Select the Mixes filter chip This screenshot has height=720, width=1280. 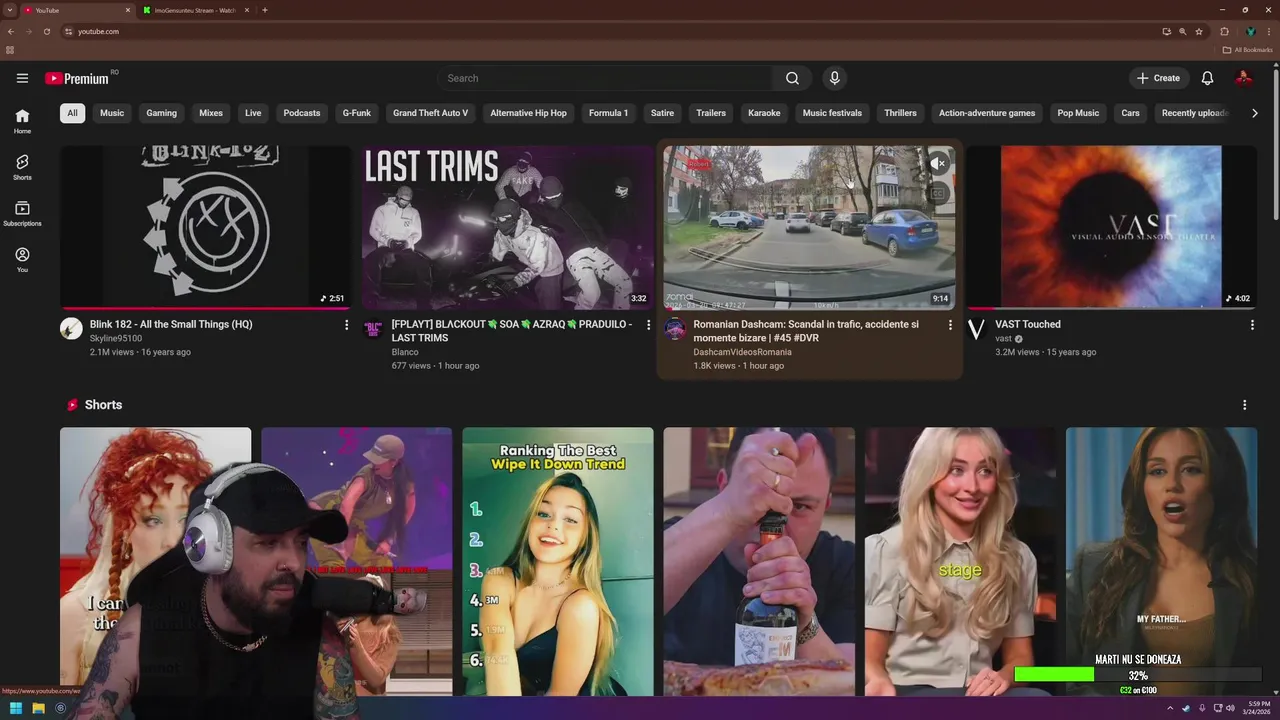pos(211,113)
